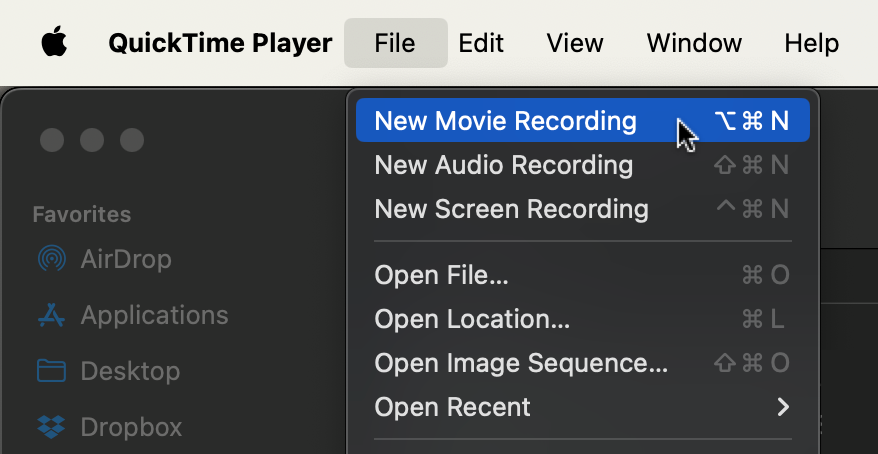This screenshot has height=454, width=878.
Task: Choose New Movie Recording
Action: click(583, 120)
